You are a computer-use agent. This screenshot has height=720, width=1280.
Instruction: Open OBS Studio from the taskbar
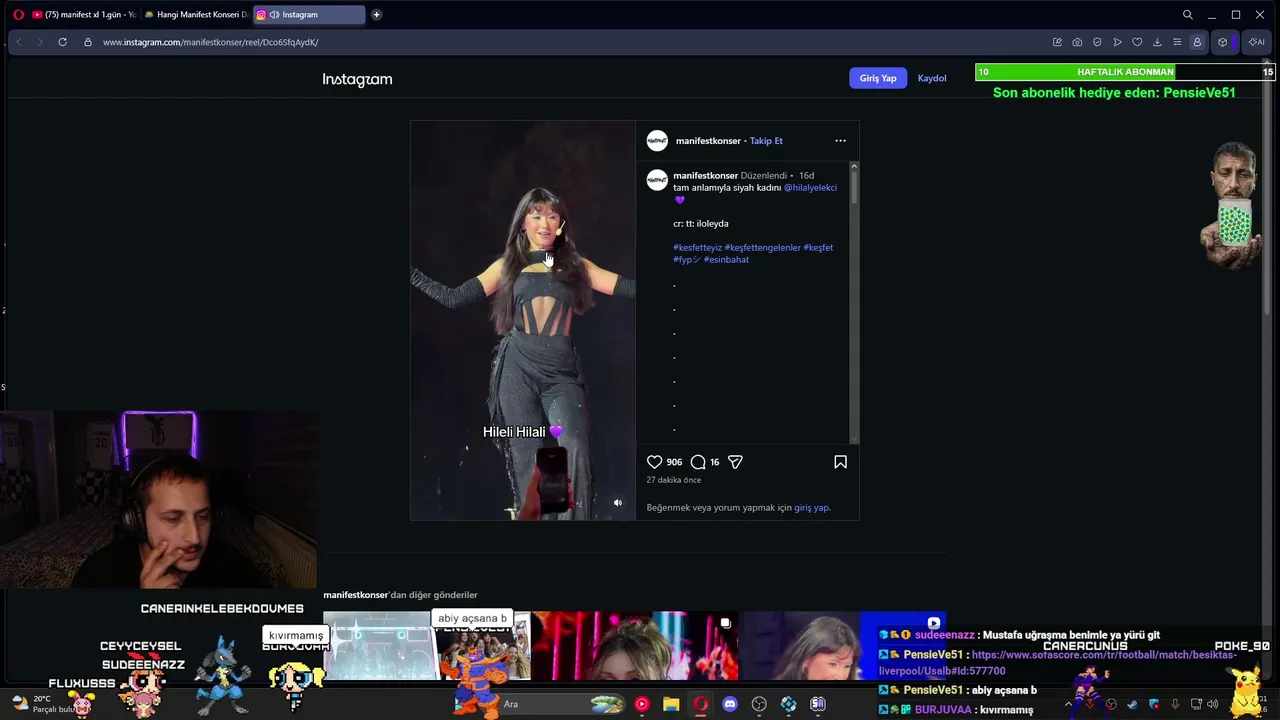tap(759, 704)
